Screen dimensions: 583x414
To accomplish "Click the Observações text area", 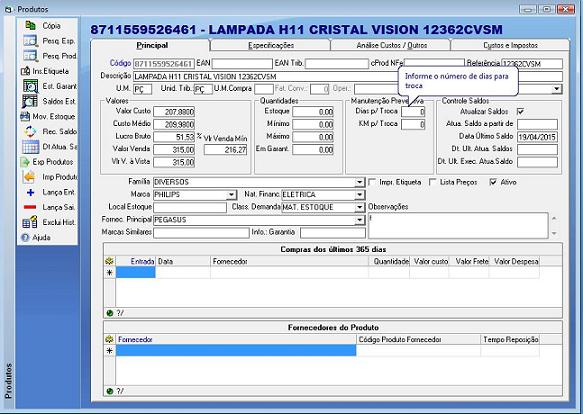I will coord(458,225).
